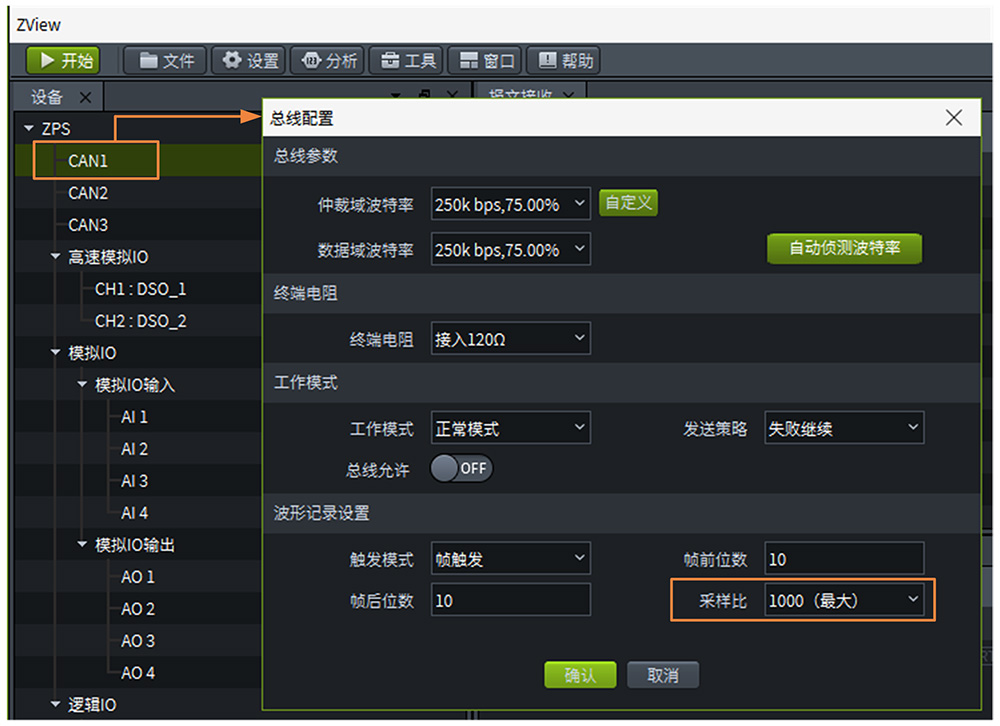The width and height of the screenshot is (1000, 726).
Task: Open the 发送策略 send strategy dropdown
Action: pyautogui.click(x=843, y=428)
